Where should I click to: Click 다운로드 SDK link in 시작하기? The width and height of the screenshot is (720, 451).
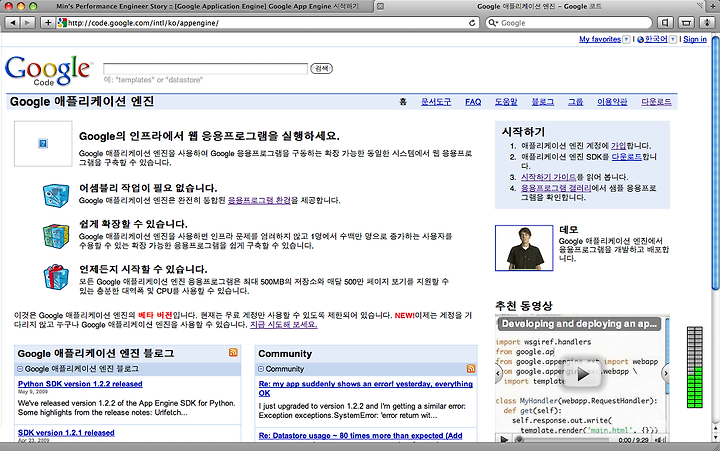(x=627, y=157)
